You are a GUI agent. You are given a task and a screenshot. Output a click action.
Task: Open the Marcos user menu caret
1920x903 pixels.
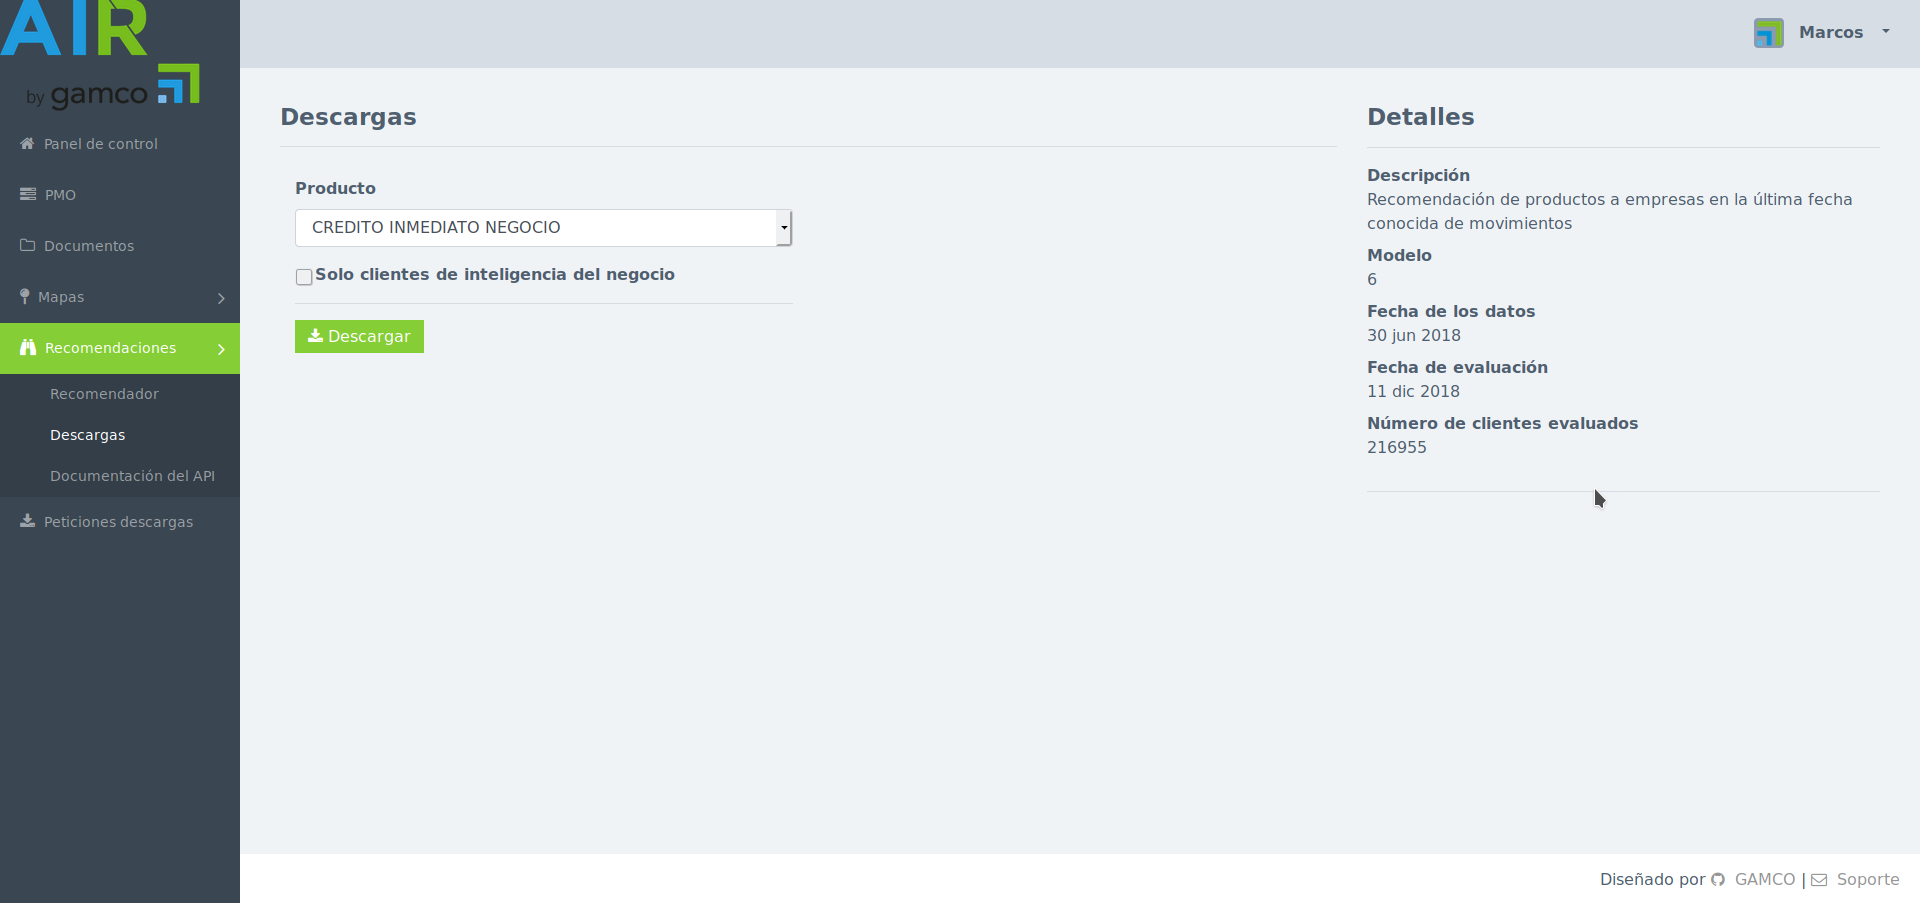1886,31
